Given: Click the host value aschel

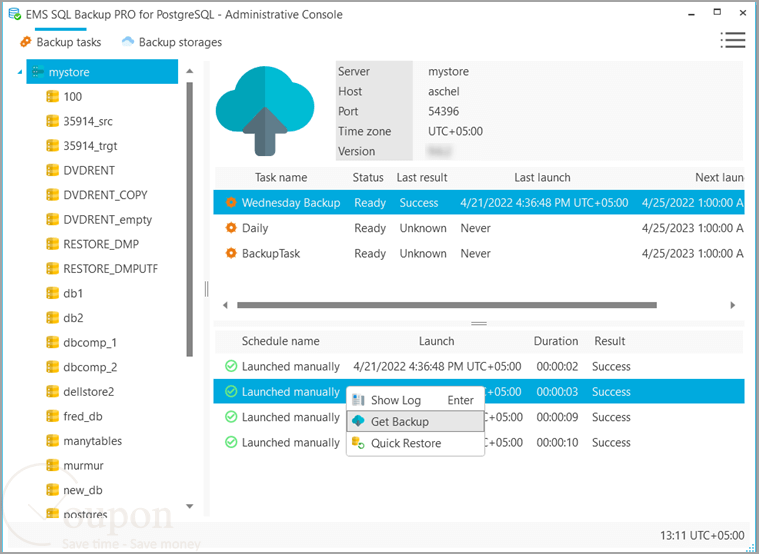Looking at the screenshot, I should pyautogui.click(x=443, y=91).
